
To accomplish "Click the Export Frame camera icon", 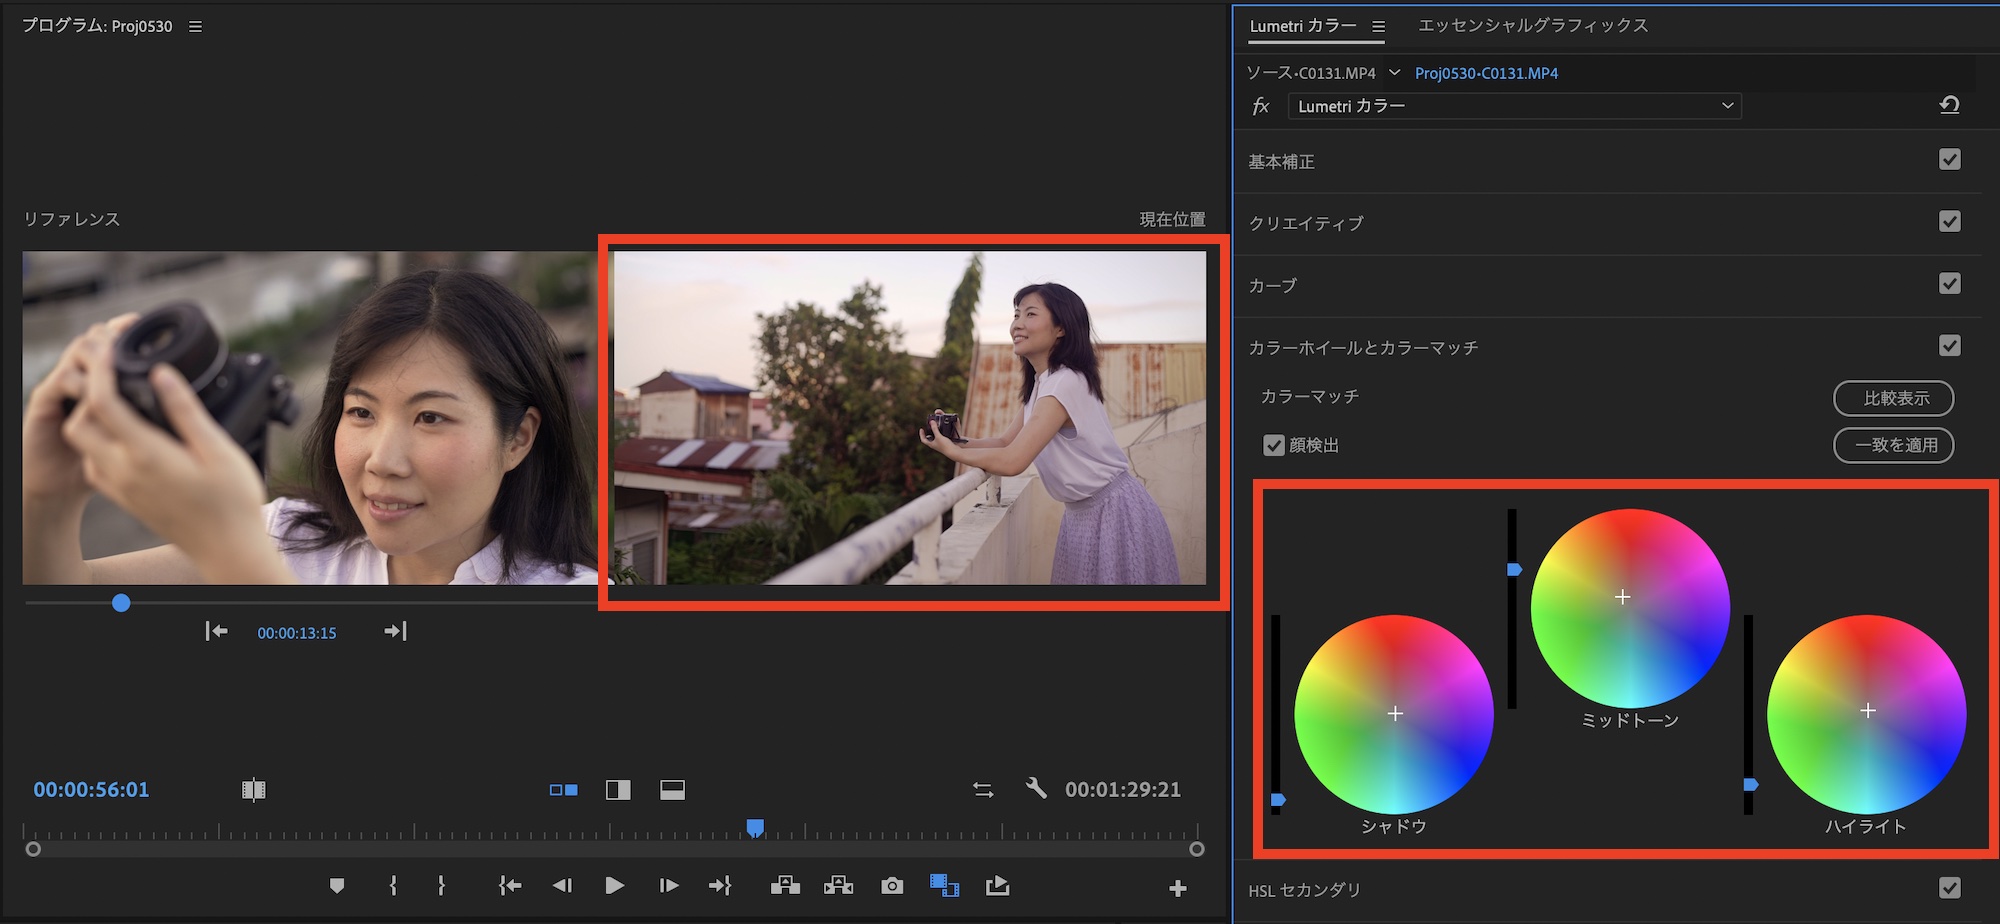I will click(892, 886).
